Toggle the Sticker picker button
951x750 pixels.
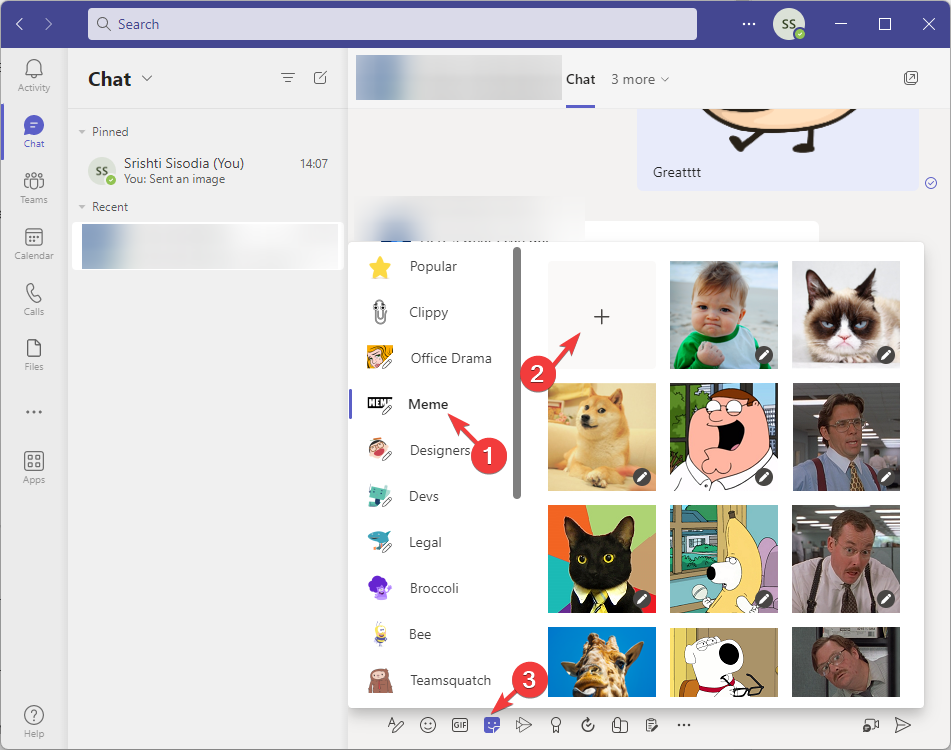tap(492, 725)
